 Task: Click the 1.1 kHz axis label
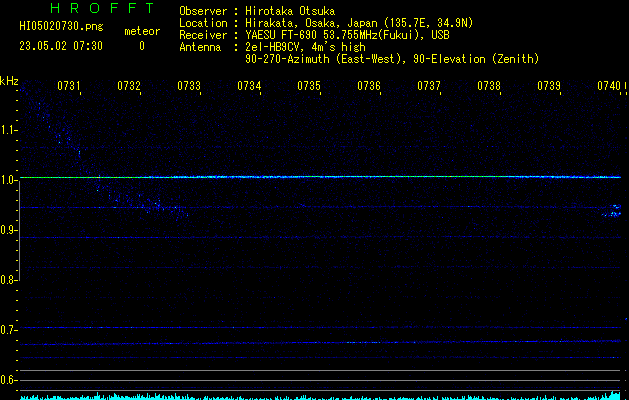pyautogui.click(x=8, y=130)
